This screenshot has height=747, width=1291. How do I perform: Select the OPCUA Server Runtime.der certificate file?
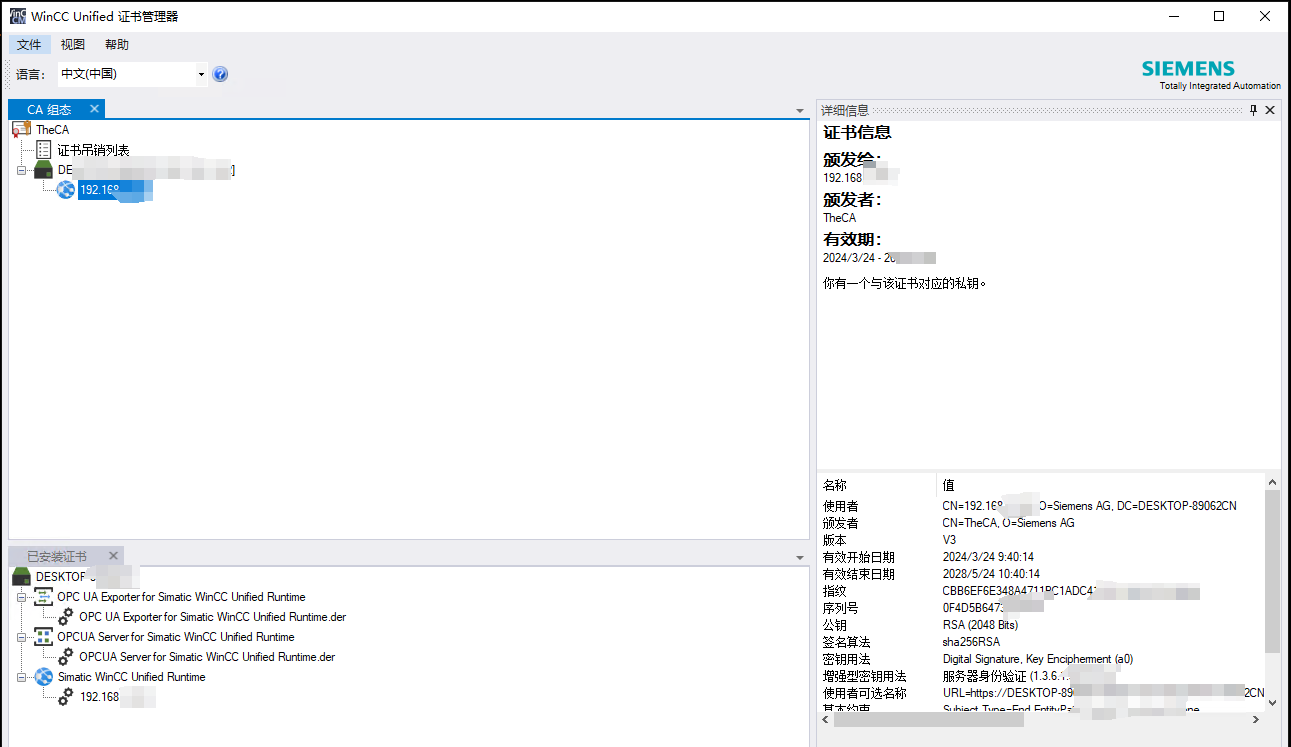207,657
